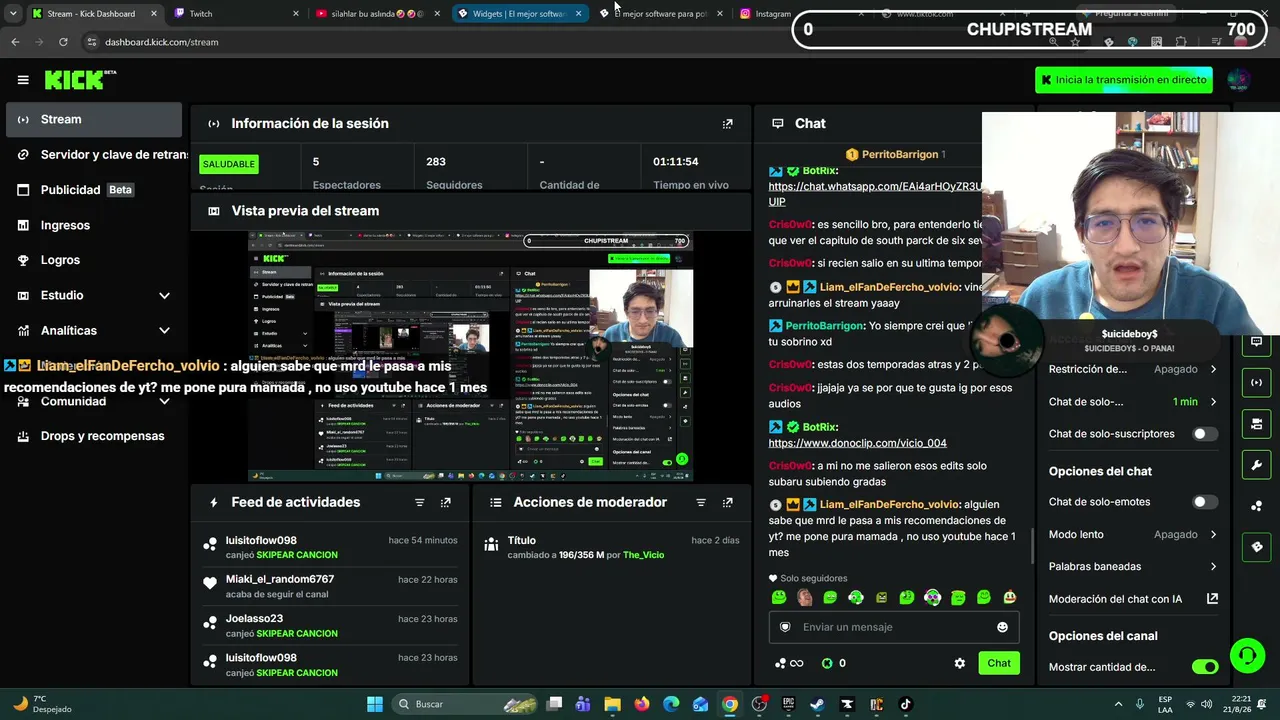Toggle Chat de solo-emotes switch

pyautogui.click(x=1205, y=502)
